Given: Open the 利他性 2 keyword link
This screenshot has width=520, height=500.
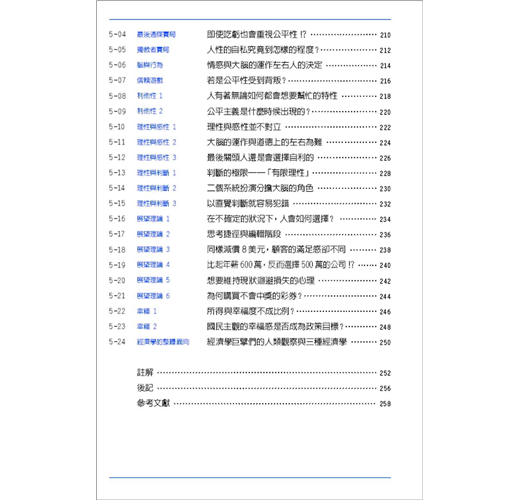Looking at the screenshot, I should point(150,111).
